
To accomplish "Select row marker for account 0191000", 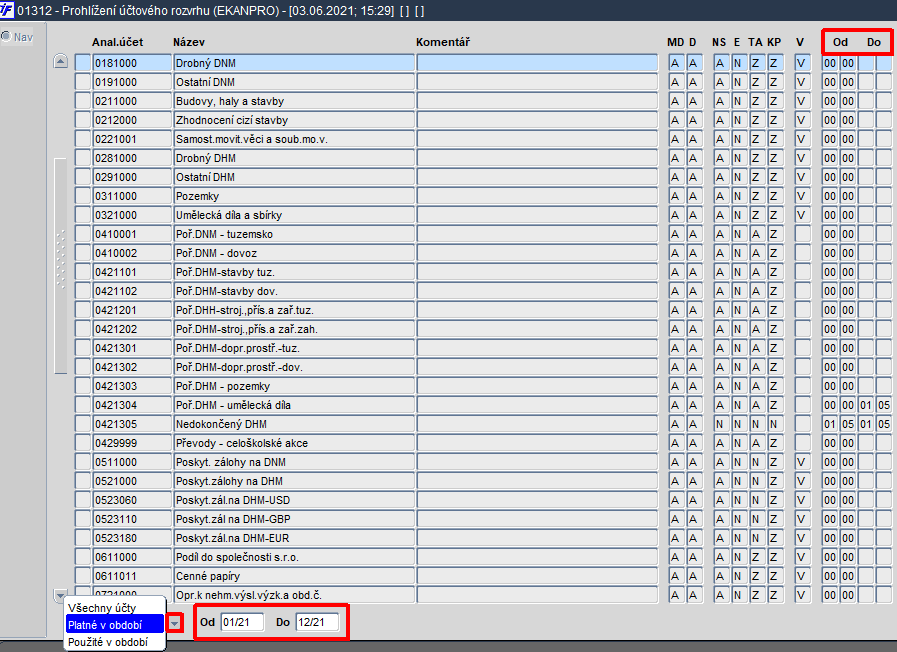I will pyautogui.click(x=83, y=82).
